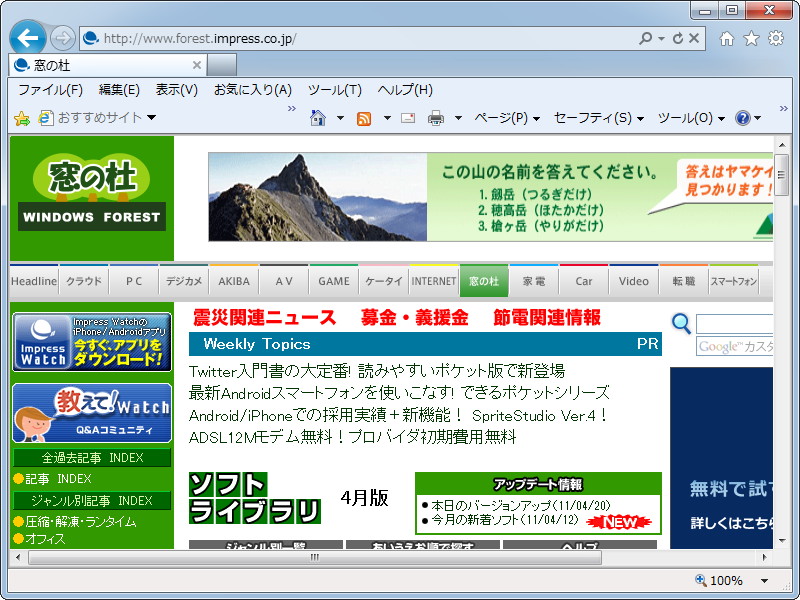Open the 表示(V) menu
Image resolution: width=800 pixels, height=600 pixels.
177,90
